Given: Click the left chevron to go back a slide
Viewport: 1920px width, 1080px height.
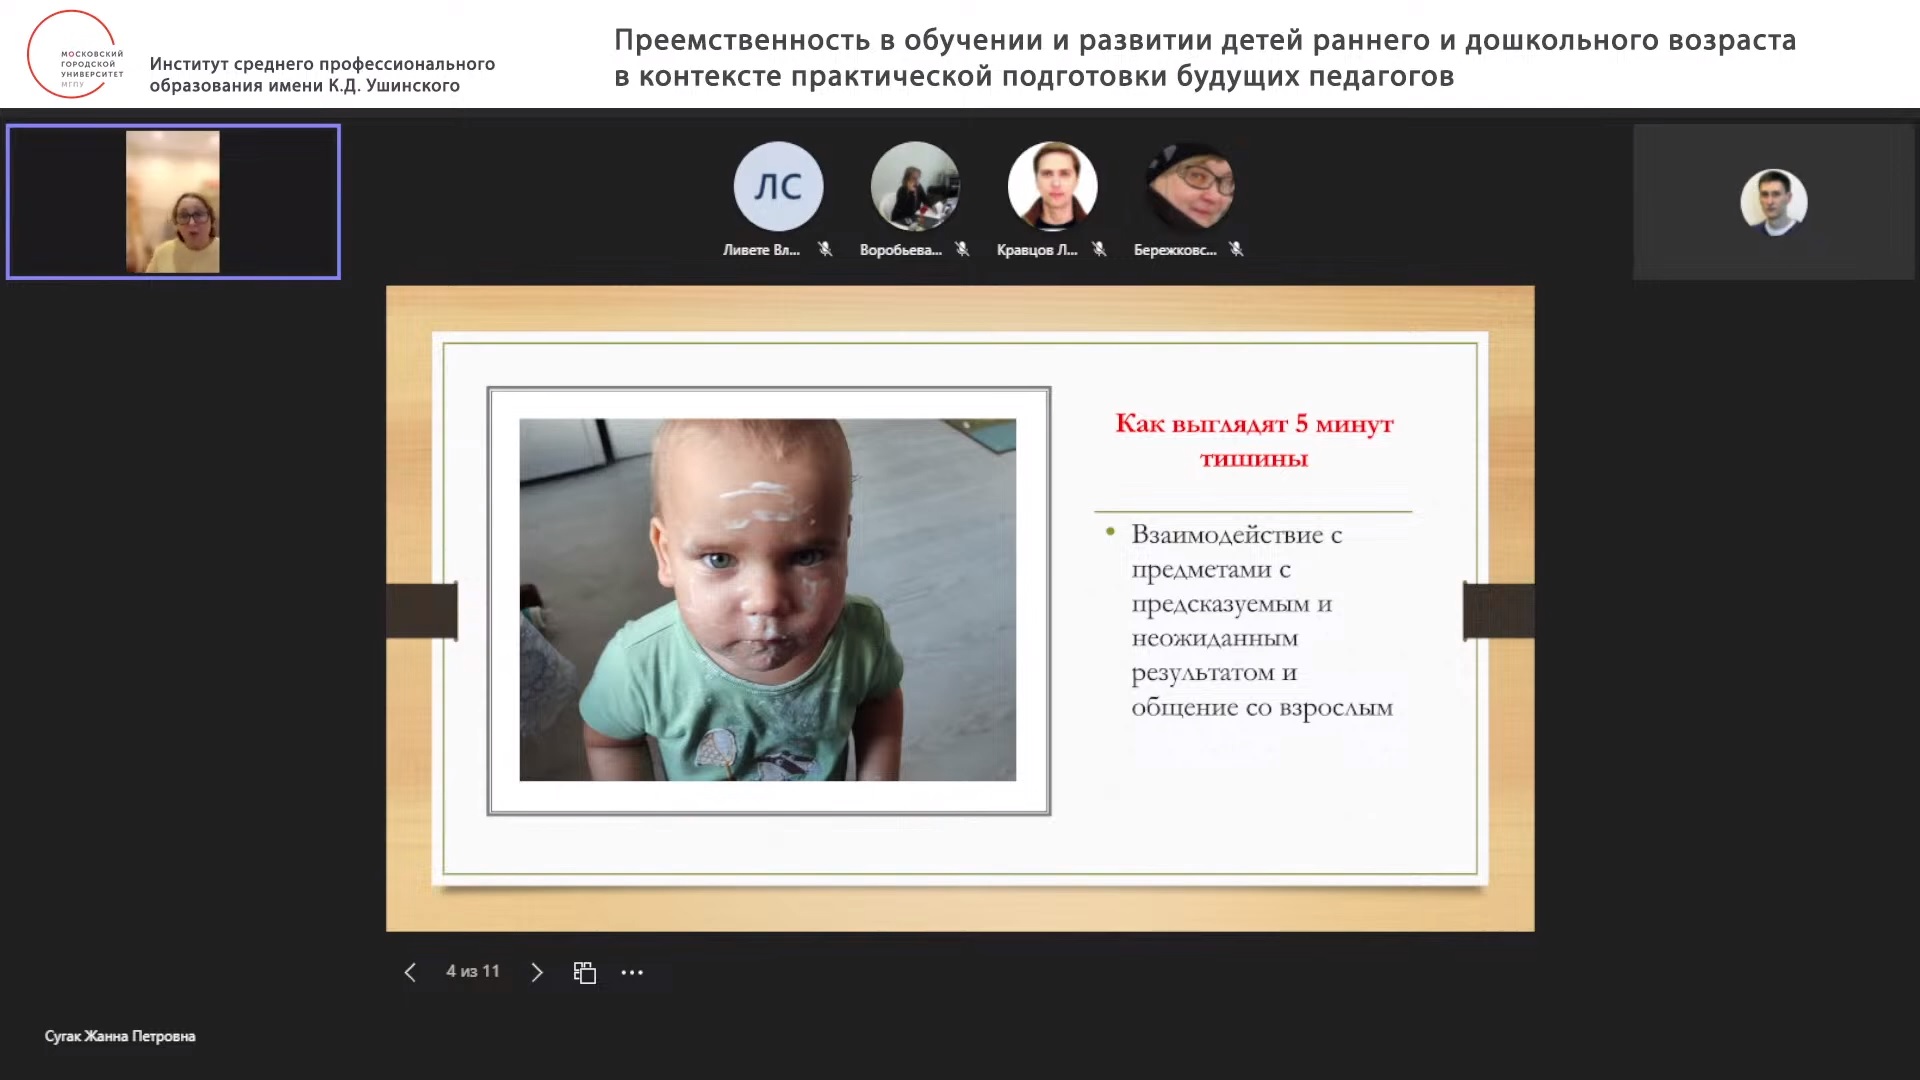Looking at the screenshot, I should point(410,971).
